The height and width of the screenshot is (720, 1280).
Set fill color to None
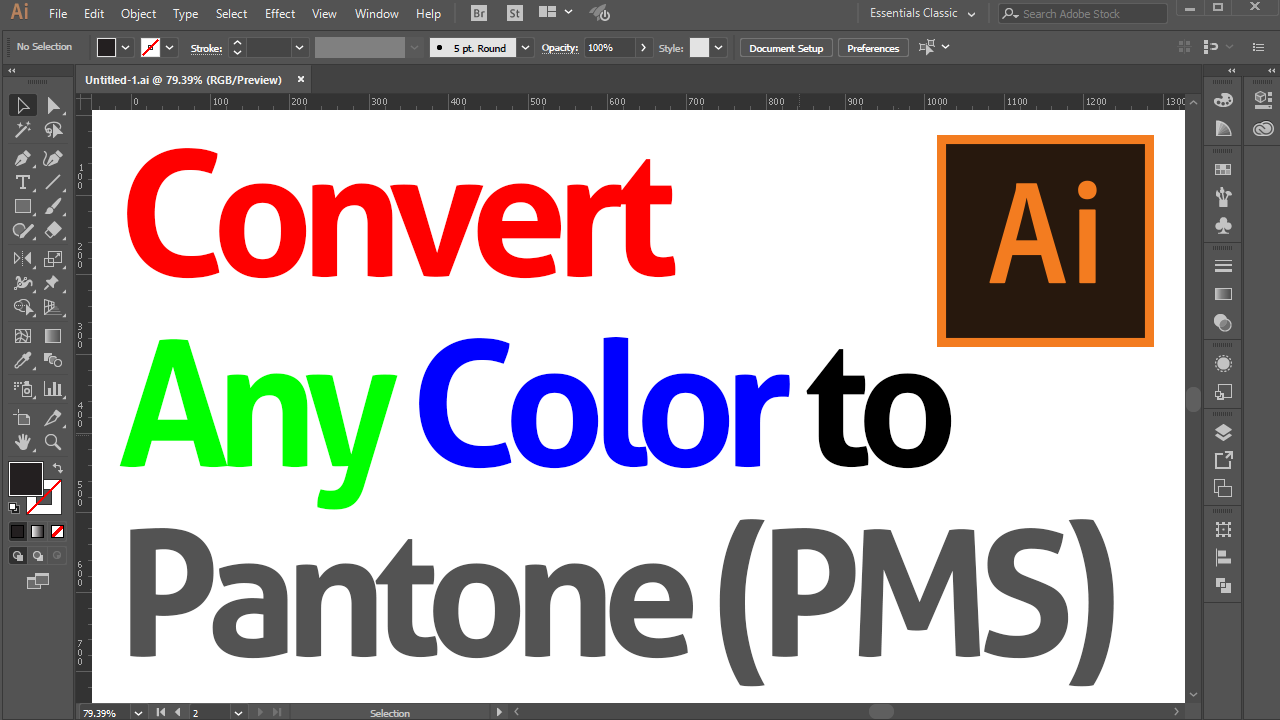[58, 531]
